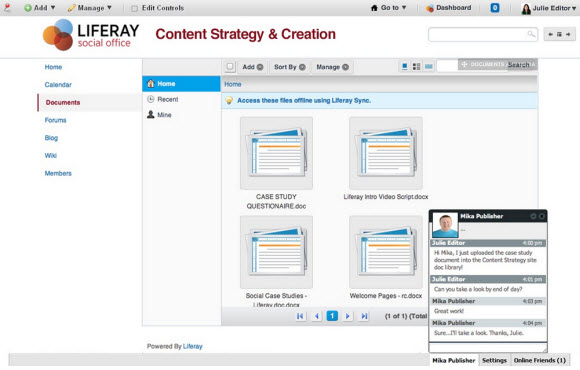Screen dimensions: 580x370
Task: Go to first page of documents
Action: coord(300,316)
